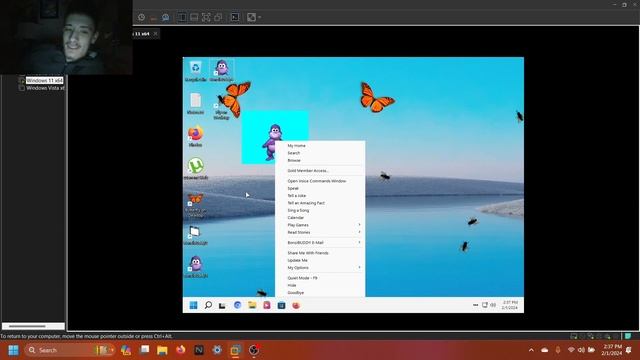Select Sing a Song menu entry

[298, 210]
